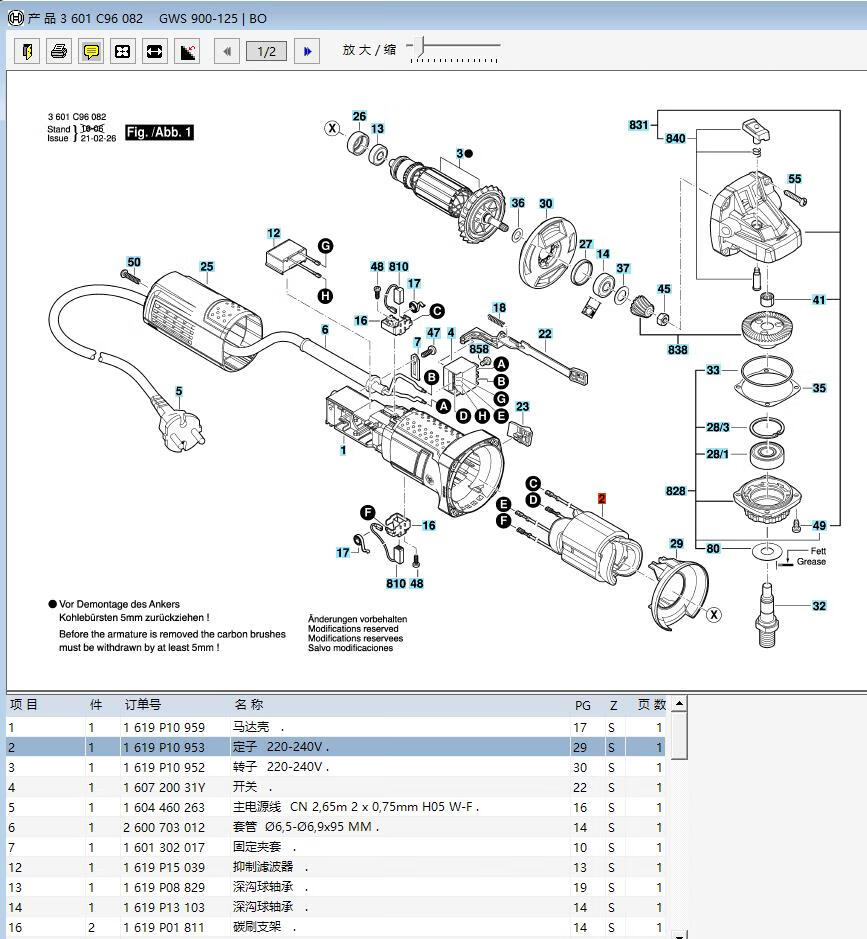The height and width of the screenshot is (939, 867).
Task: Select part label 32 spindle
Action: coord(819,605)
